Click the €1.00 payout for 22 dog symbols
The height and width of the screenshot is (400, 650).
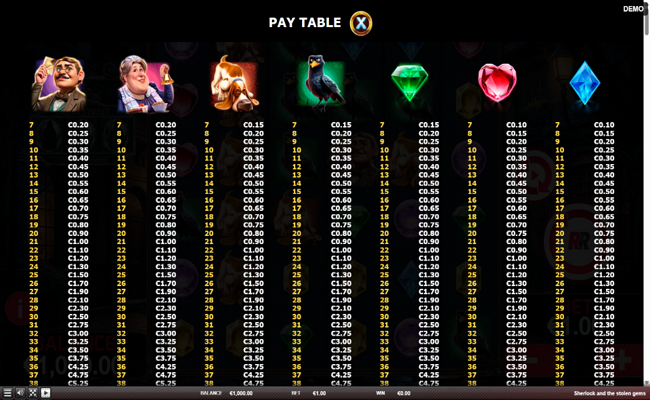click(x=253, y=250)
